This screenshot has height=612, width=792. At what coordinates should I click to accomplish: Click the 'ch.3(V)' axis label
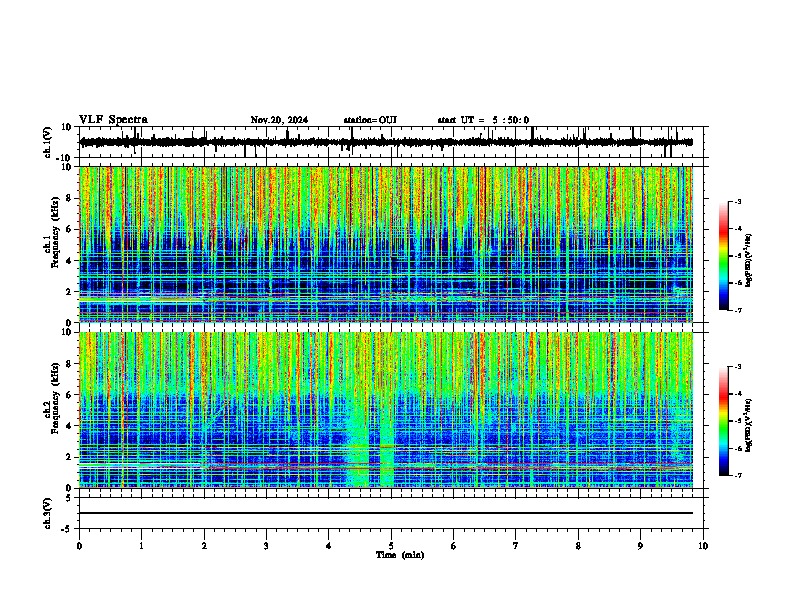point(48,513)
